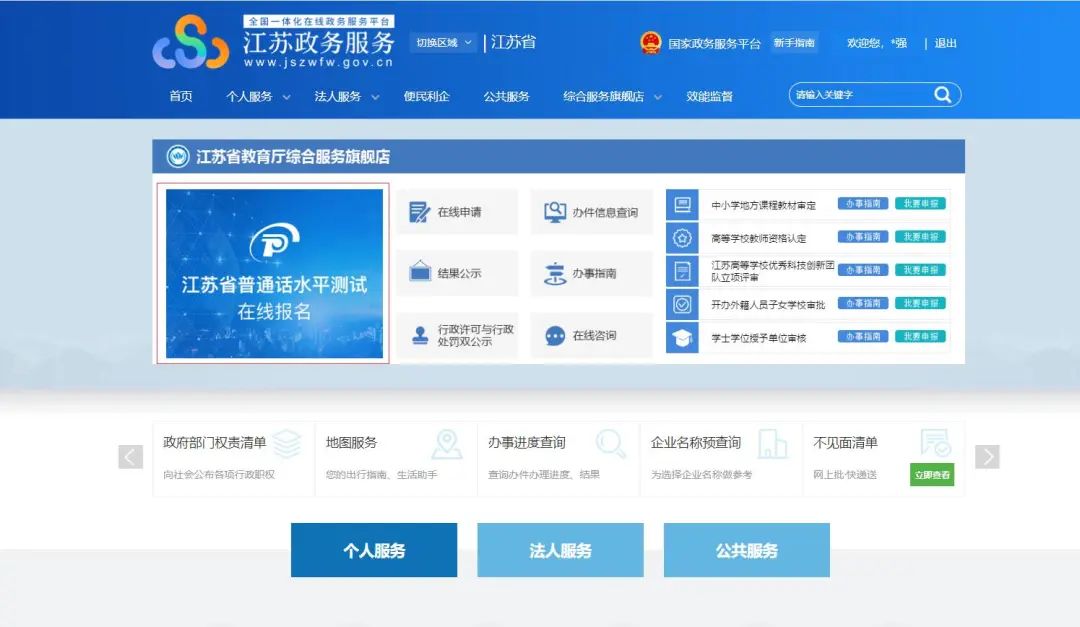The width and height of the screenshot is (1080, 627).
Task: Click the 地图服务 title
Action: pyautogui.click(x=351, y=442)
